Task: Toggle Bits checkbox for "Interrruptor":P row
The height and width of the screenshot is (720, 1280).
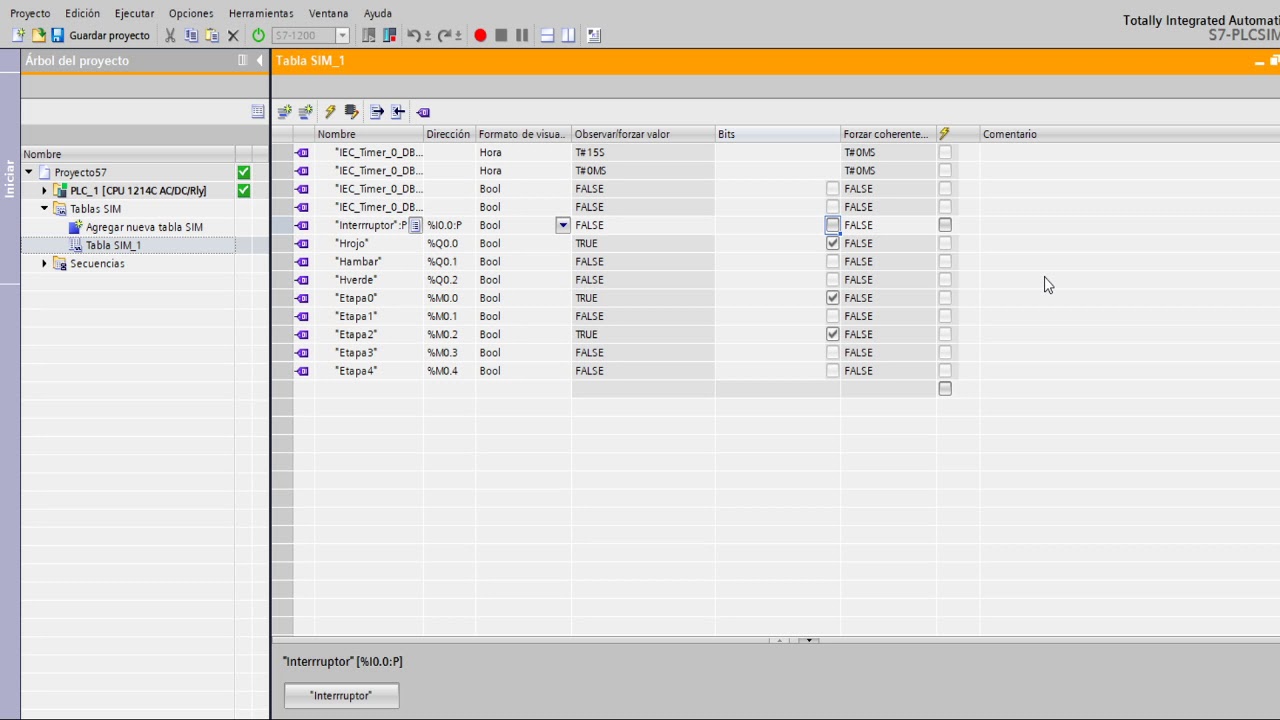Action: [833, 225]
